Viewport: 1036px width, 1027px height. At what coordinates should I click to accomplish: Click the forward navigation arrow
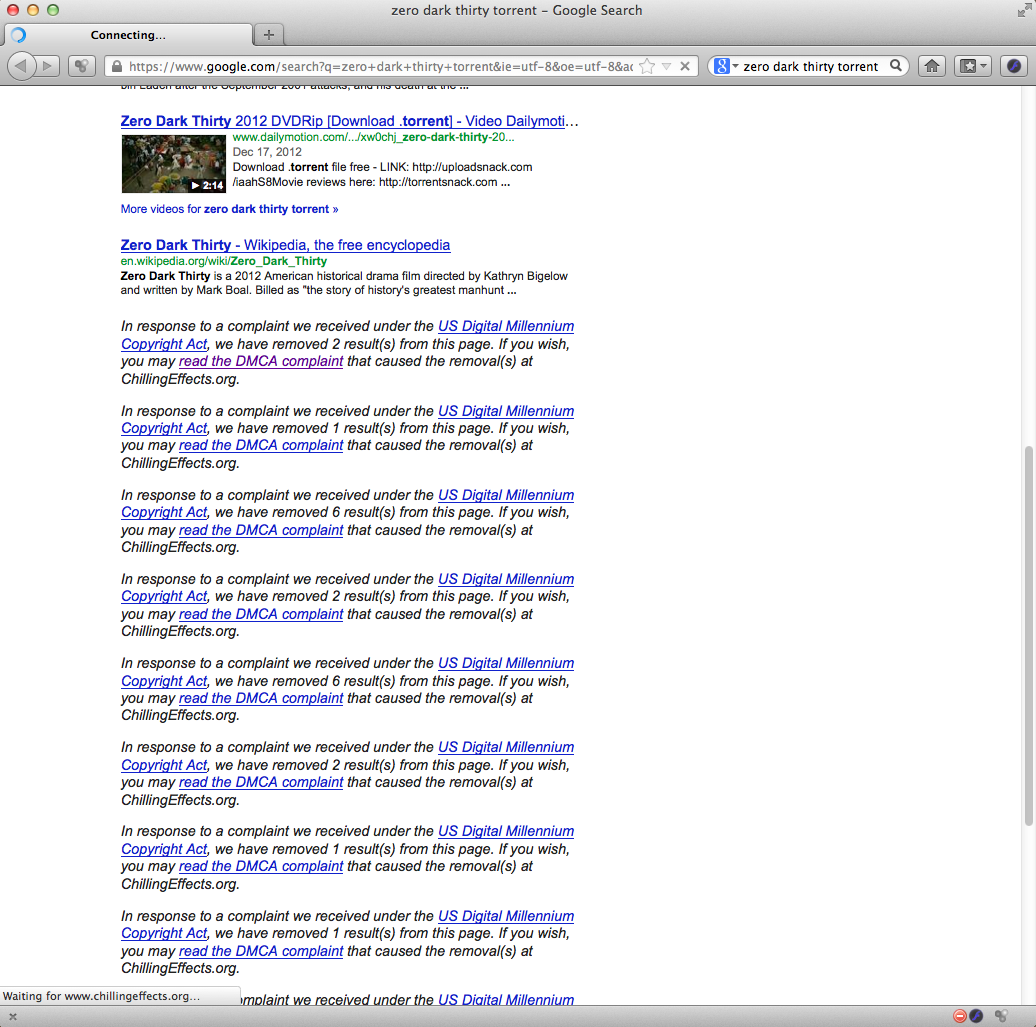[x=47, y=66]
